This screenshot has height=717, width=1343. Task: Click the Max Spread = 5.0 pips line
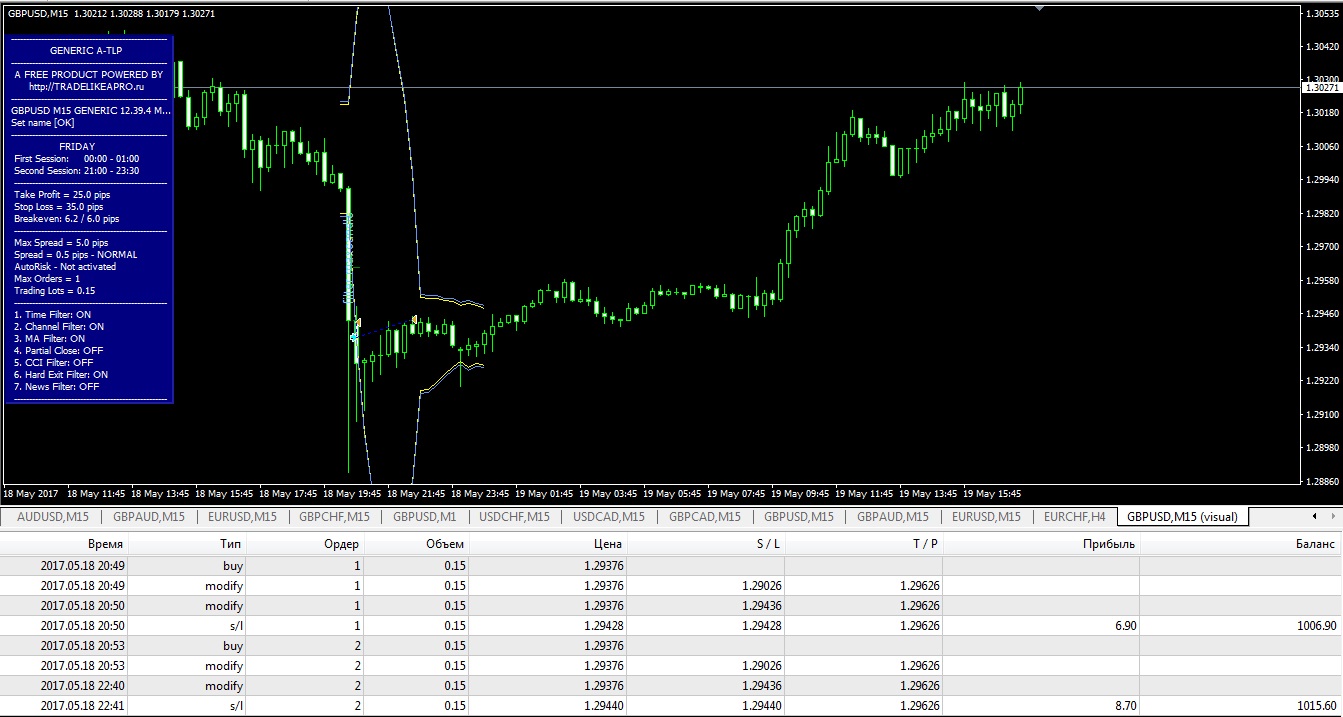tap(61, 243)
